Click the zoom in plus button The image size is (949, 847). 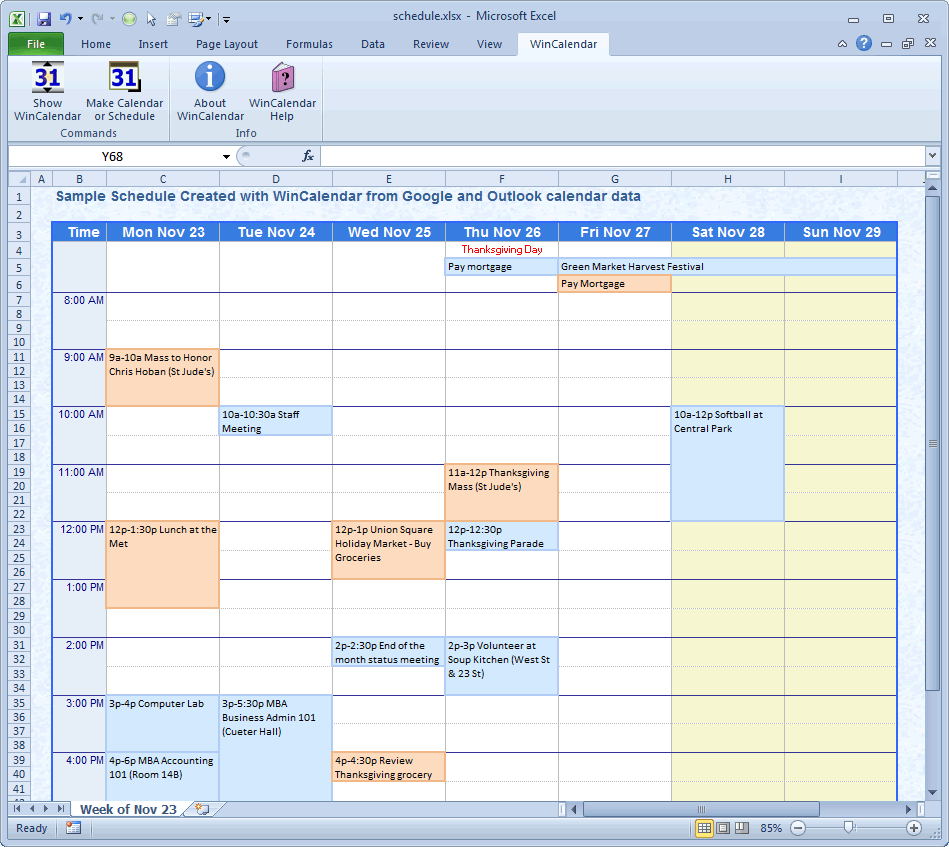(914, 828)
